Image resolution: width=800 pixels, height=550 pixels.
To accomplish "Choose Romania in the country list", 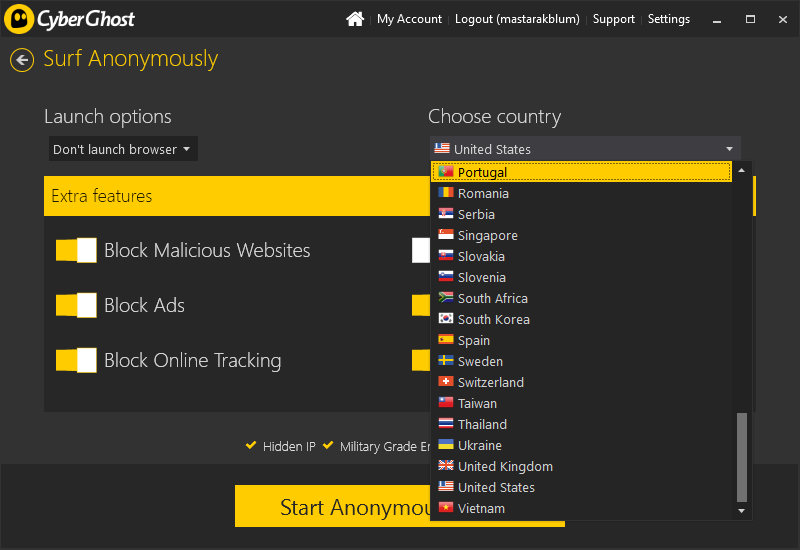I will tap(581, 193).
